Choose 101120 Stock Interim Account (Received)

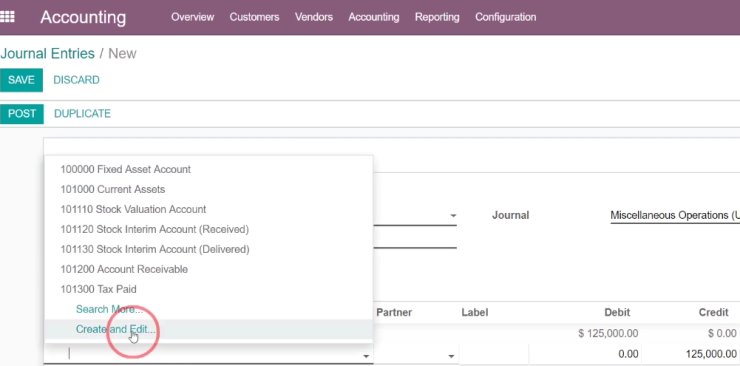point(208,229)
